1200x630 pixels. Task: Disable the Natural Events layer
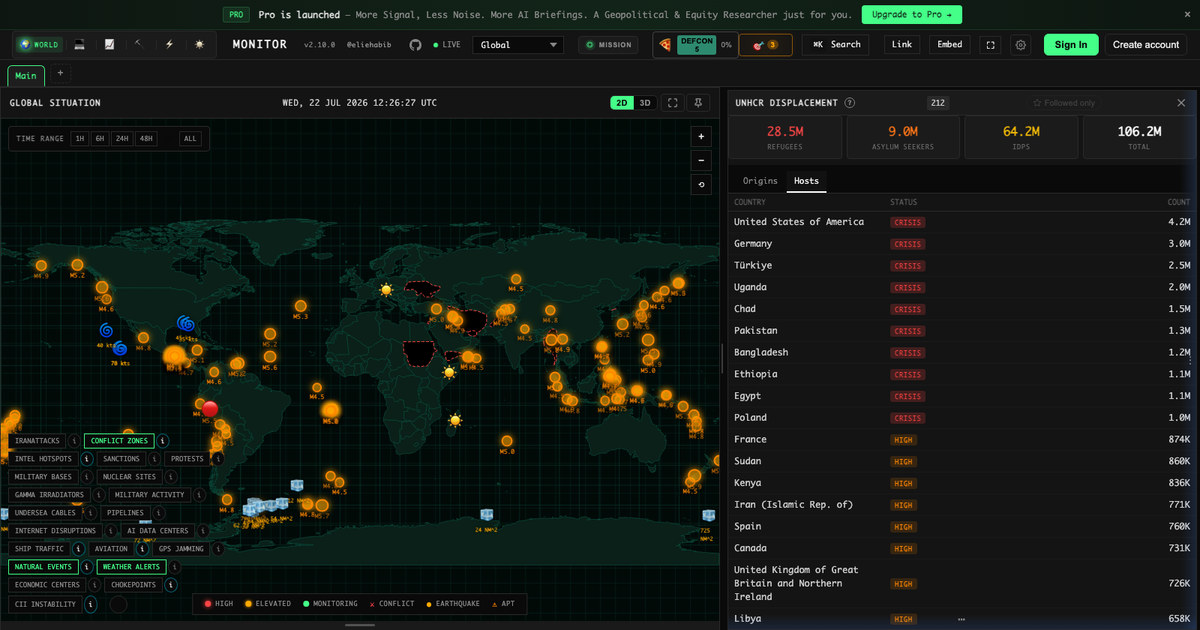coord(43,567)
